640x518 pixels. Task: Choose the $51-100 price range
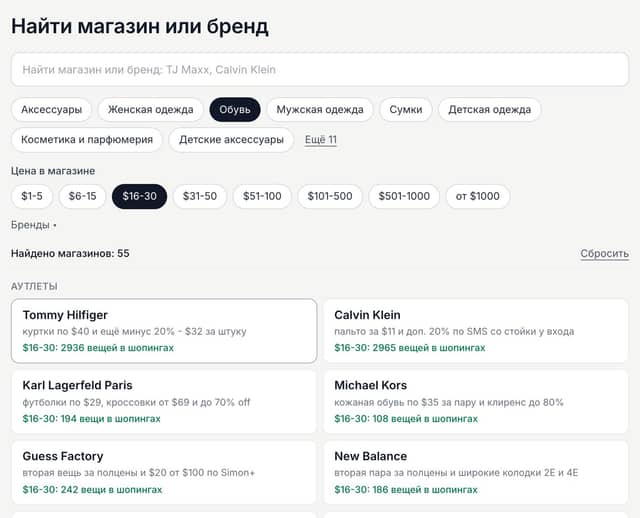tap(262, 196)
